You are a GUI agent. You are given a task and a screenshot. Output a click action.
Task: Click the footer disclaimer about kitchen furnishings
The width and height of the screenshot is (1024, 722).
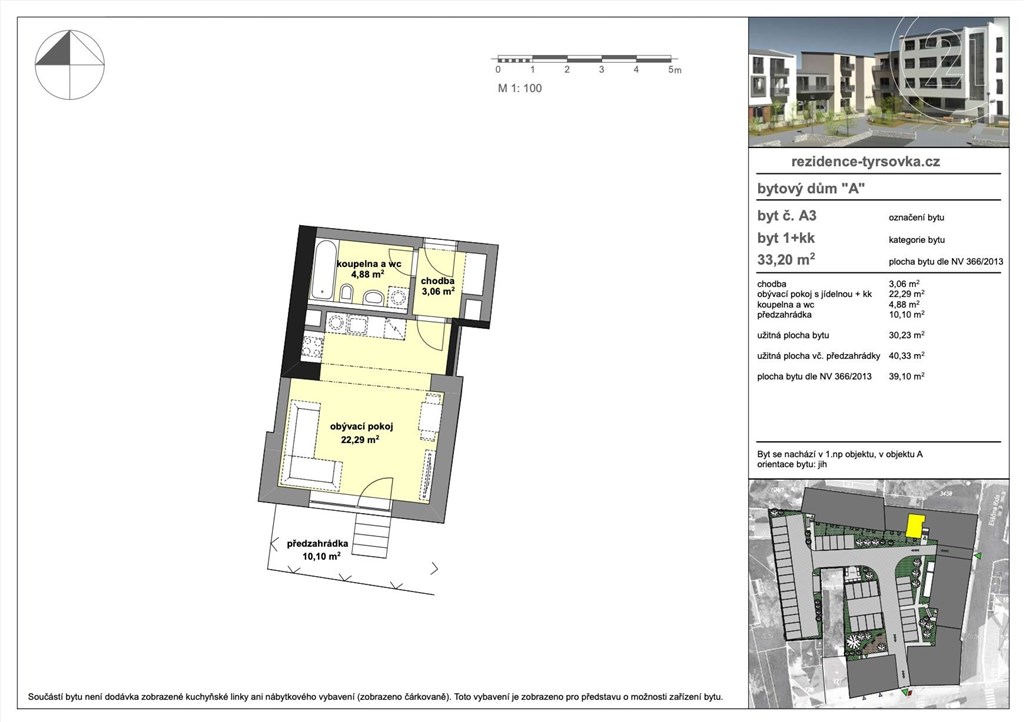pyautogui.click(x=376, y=697)
